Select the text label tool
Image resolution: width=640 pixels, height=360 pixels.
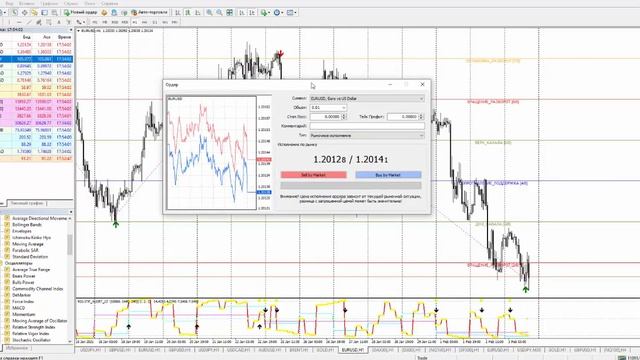point(69,22)
